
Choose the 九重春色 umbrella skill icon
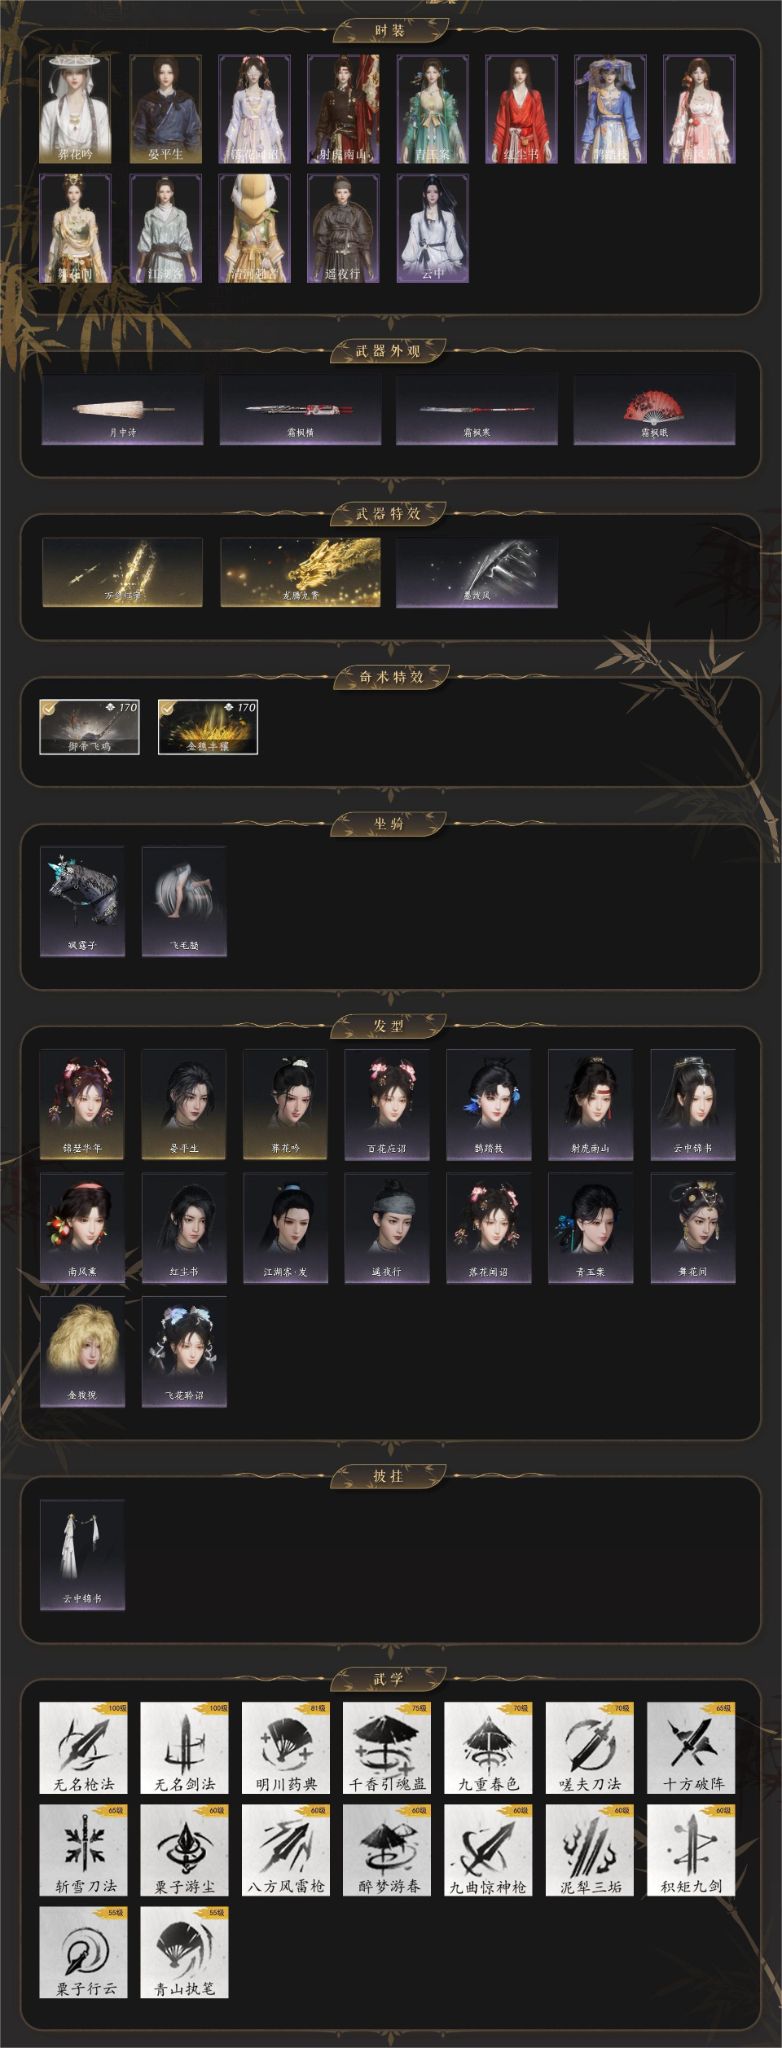(x=488, y=1747)
